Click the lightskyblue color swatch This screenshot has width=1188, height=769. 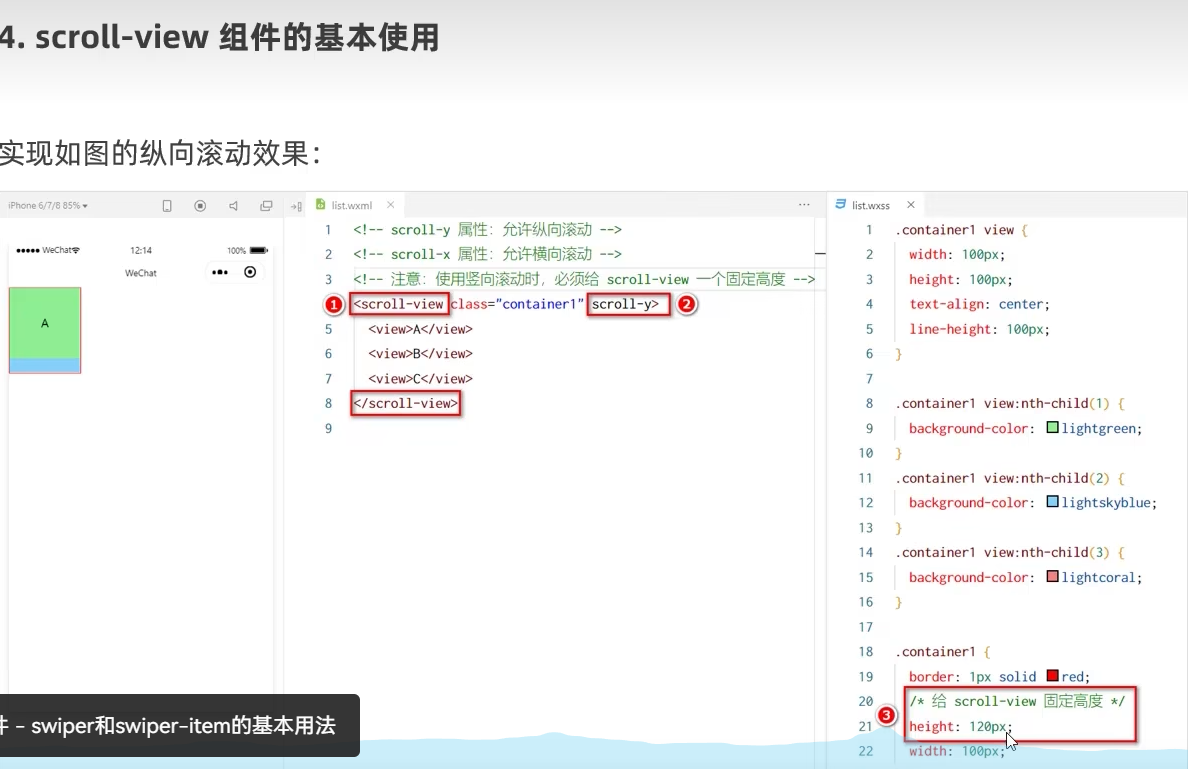tap(1052, 502)
